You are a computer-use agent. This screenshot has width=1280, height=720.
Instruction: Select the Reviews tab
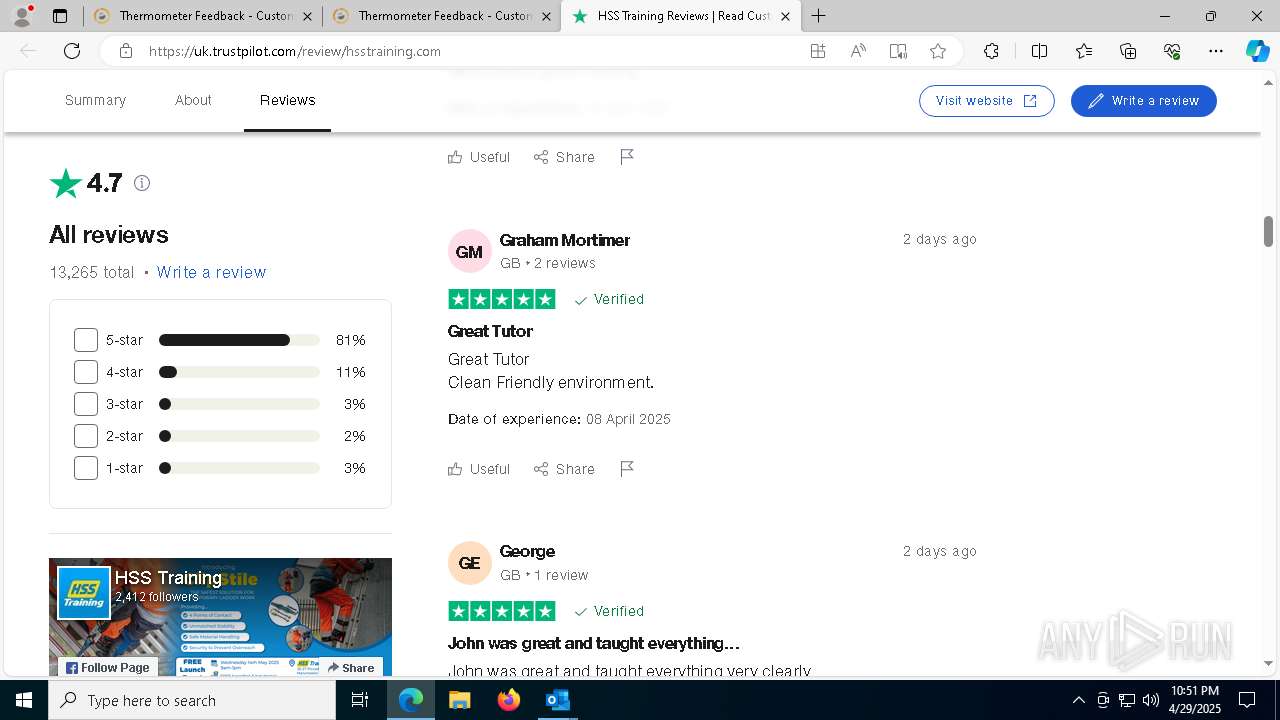[287, 100]
